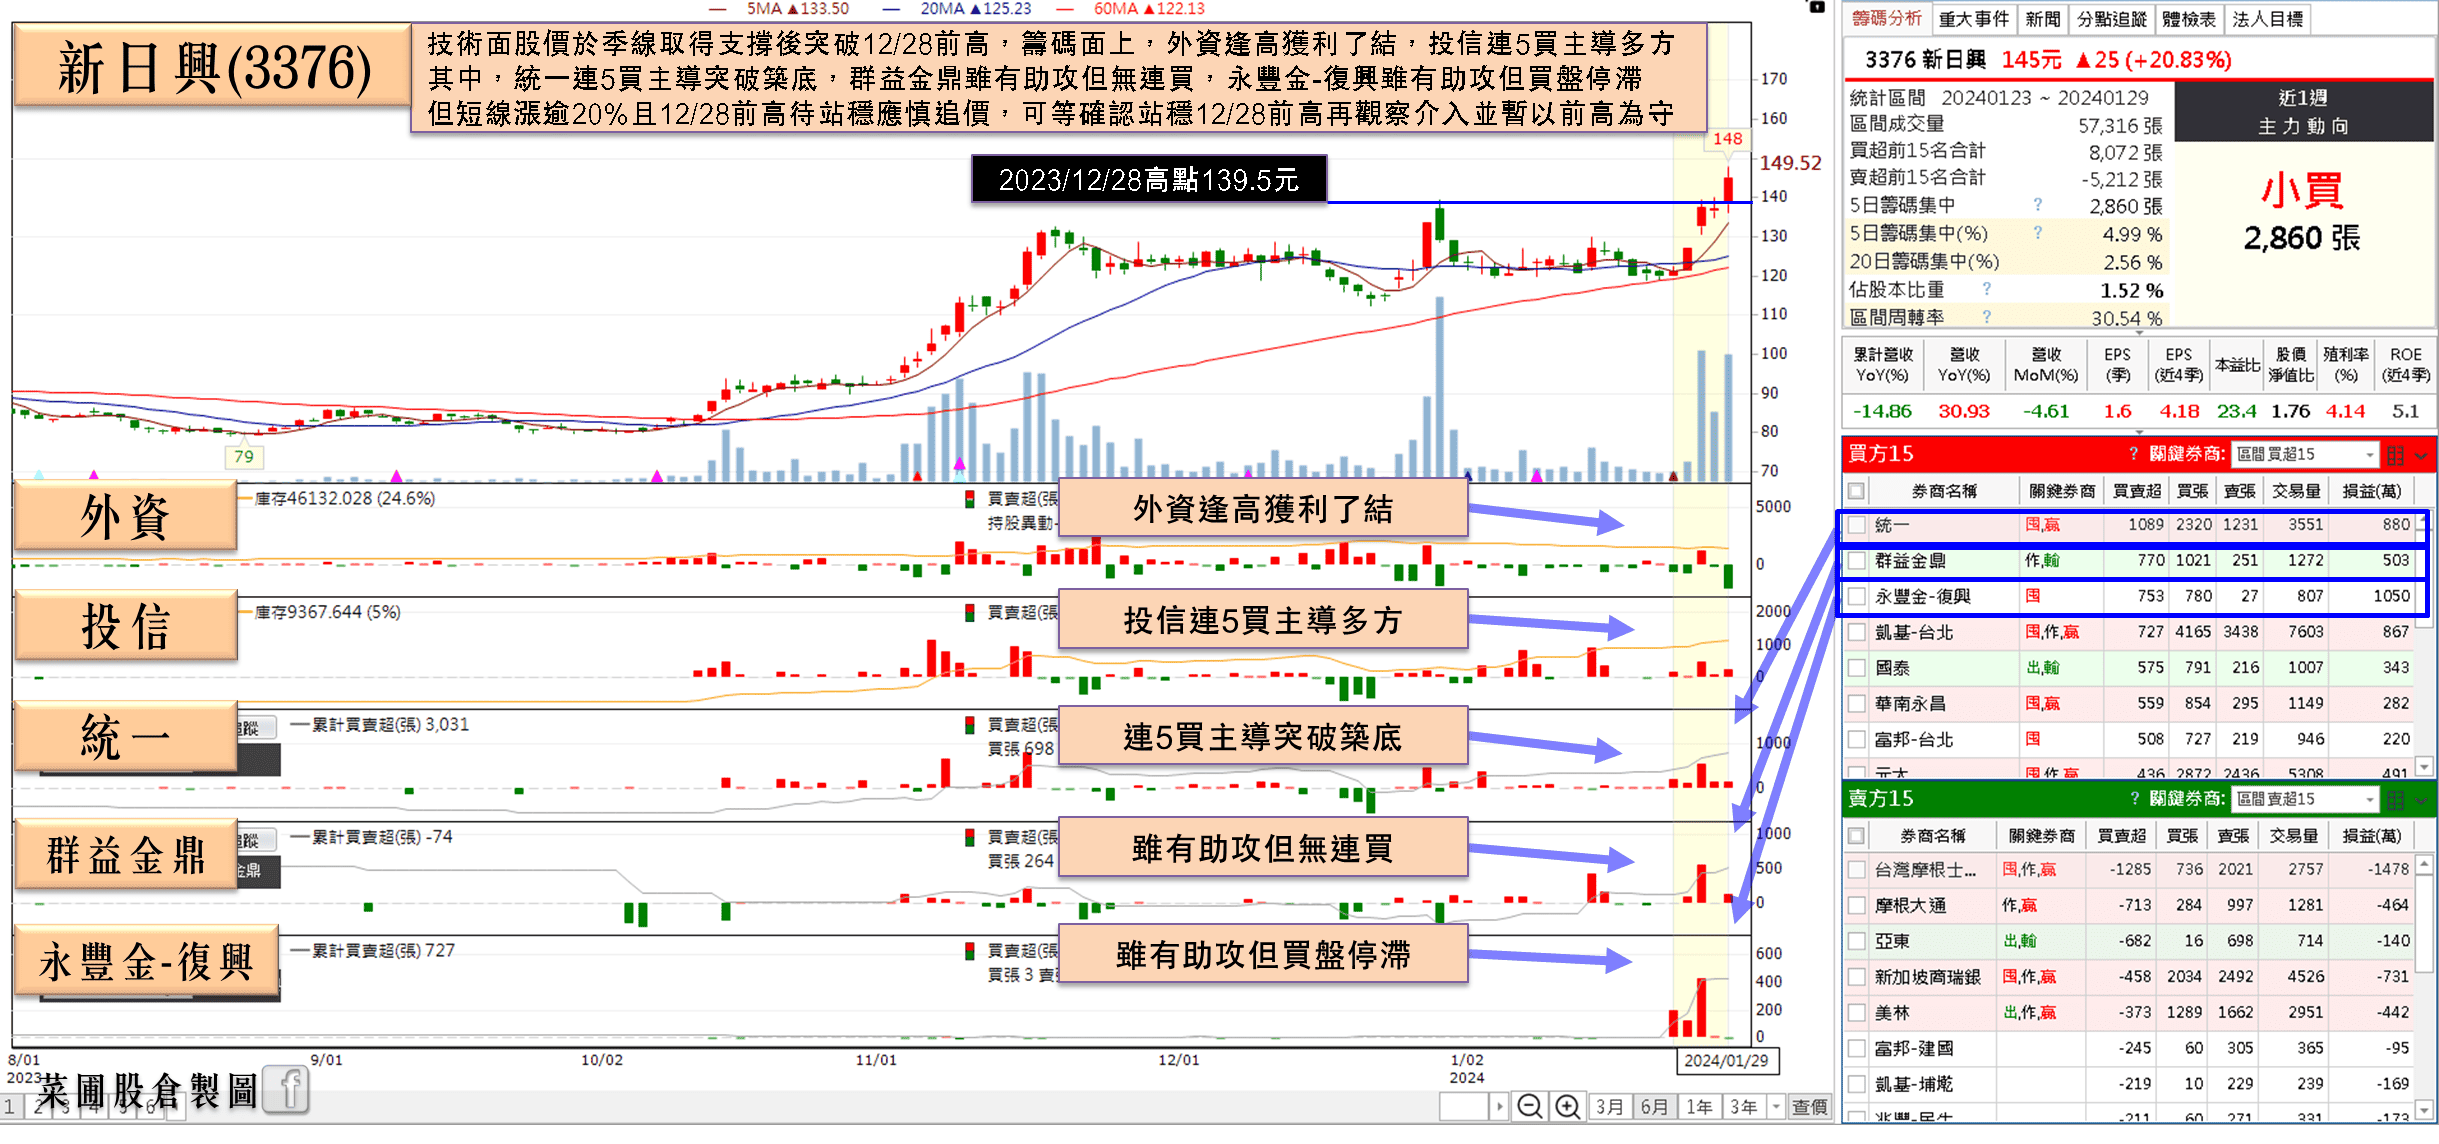2439x1144 pixels.
Task: Tick the checkbox for broker 美林
Action: click(x=1857, y=1013)
